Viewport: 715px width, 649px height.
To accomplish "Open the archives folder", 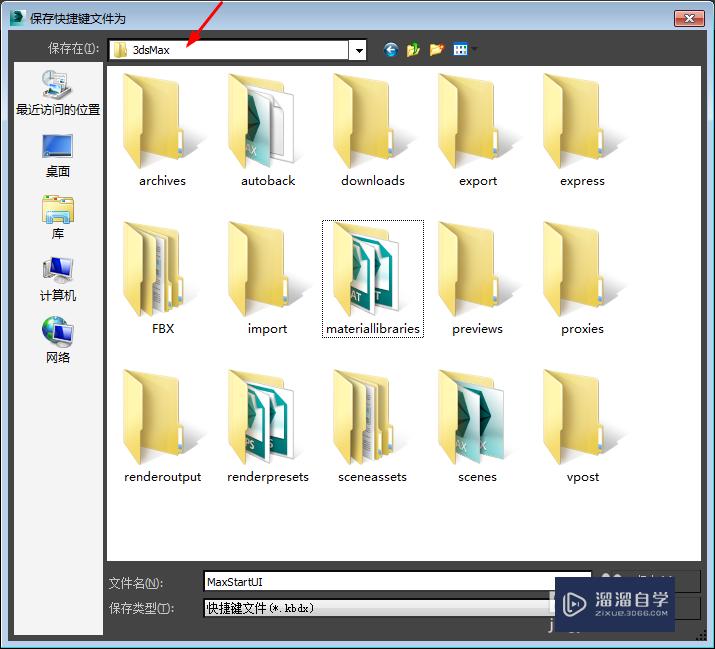I will tap(162, 131).
